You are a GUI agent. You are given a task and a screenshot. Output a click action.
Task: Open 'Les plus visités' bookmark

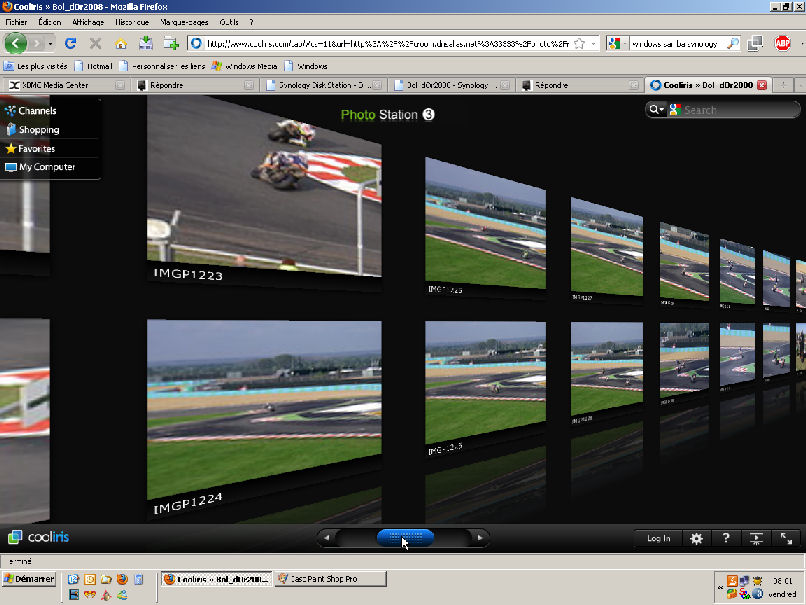point(36,66)
